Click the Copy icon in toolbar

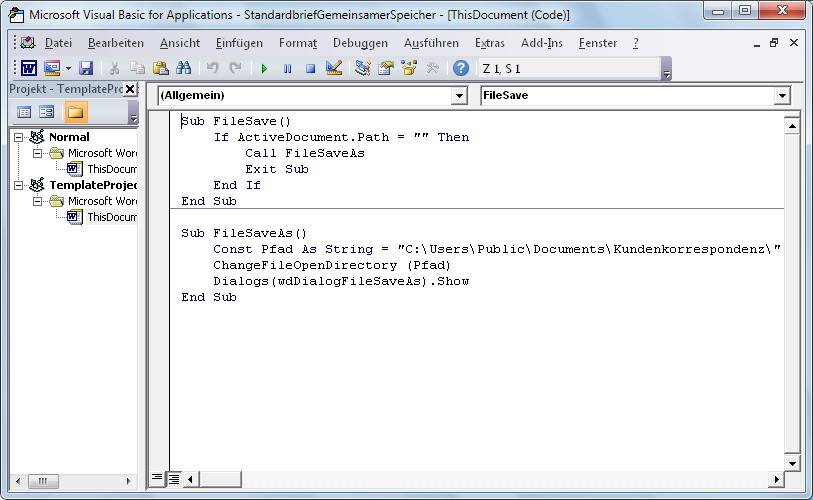pos(137,68)
